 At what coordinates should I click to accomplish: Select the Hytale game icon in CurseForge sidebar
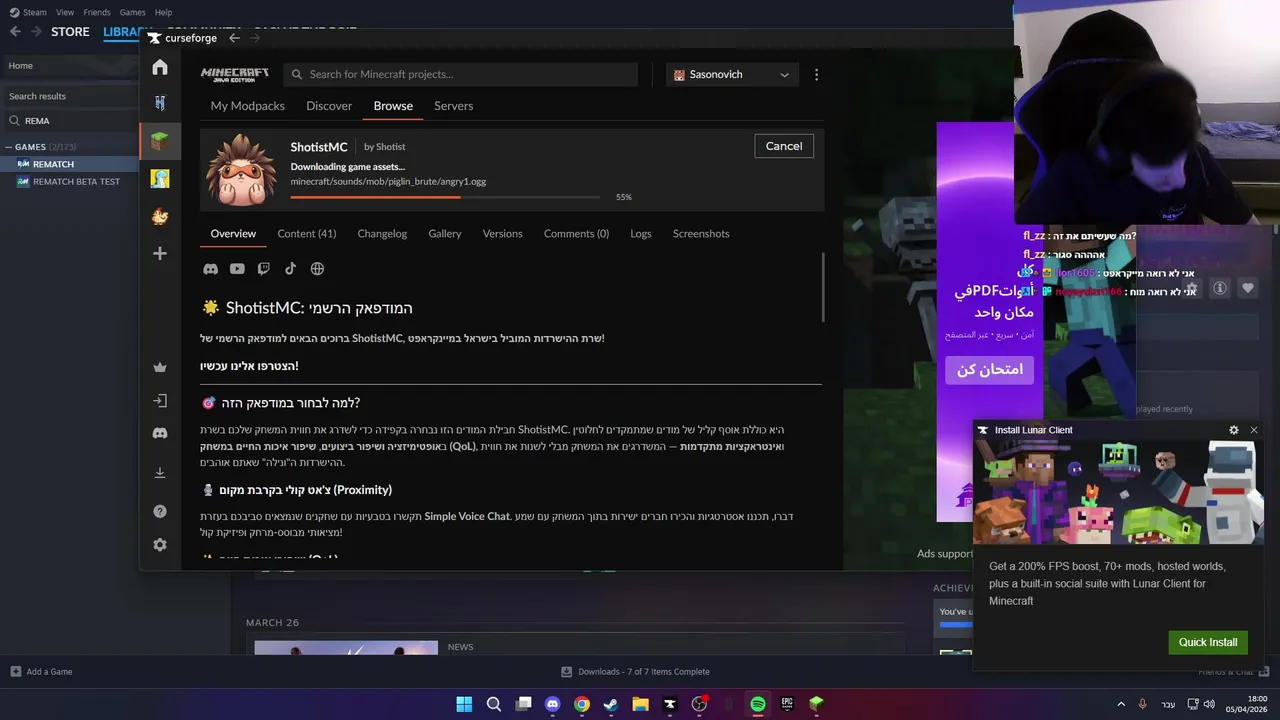click(160, 103)
